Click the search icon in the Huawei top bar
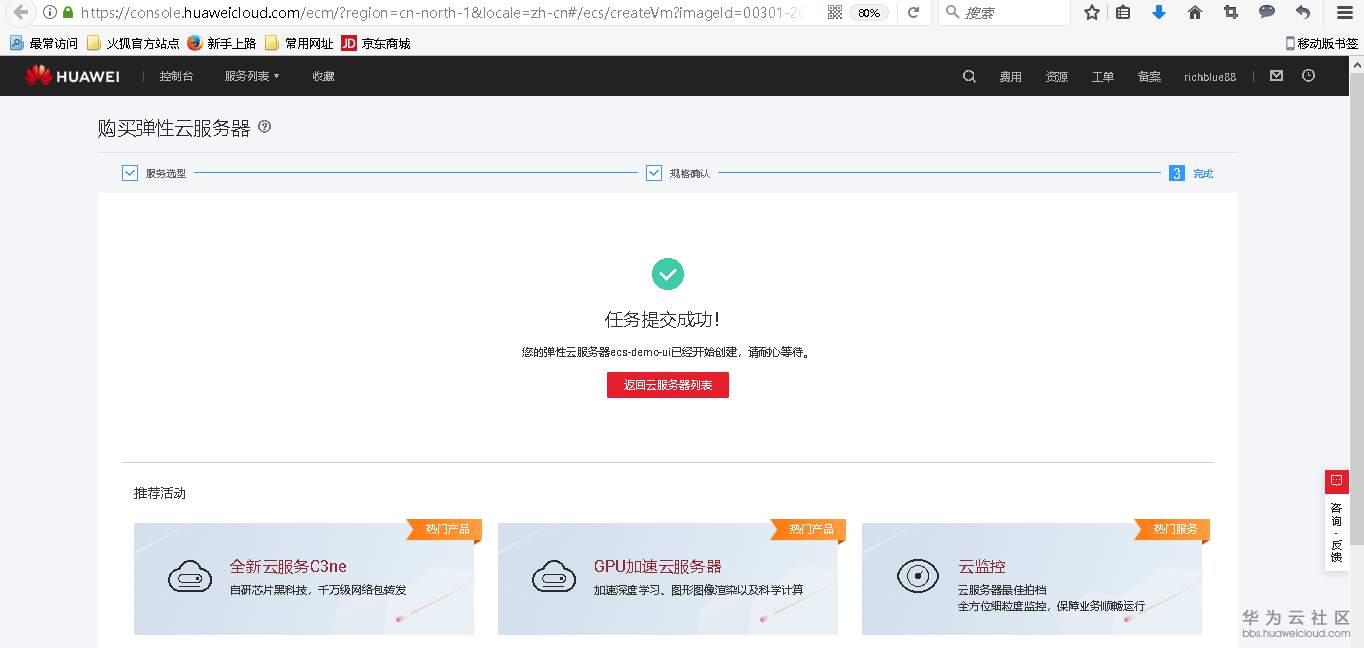Image resolution: width=1364 pixels, height=648 pixels. click(968, 76)
